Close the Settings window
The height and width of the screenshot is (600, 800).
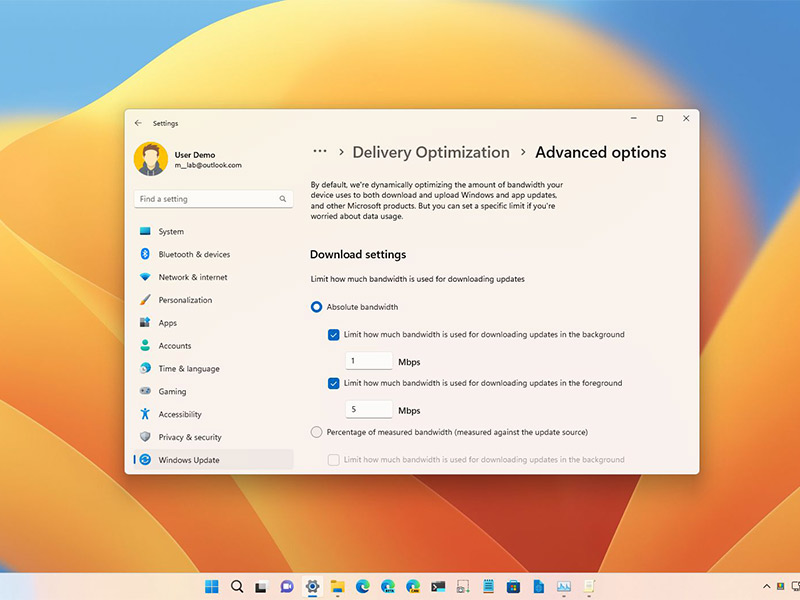point(686,118)
